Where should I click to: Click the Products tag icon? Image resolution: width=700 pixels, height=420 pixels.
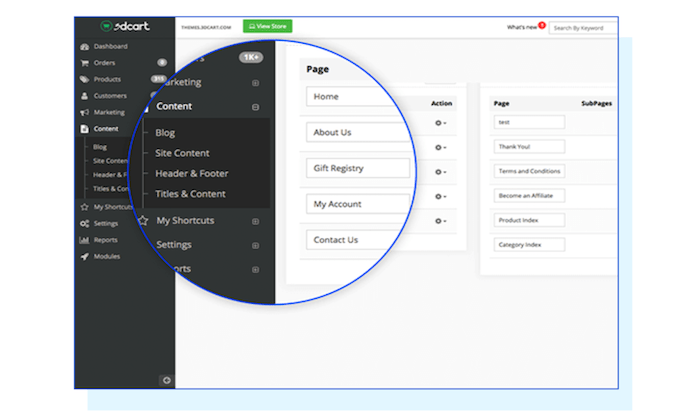(84, 79)
